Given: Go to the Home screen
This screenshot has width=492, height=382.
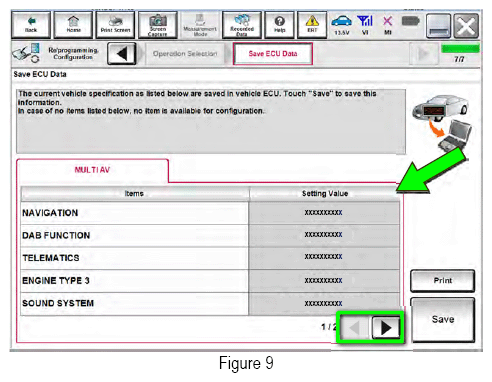Looking at the screenshot, I should 73,25.
